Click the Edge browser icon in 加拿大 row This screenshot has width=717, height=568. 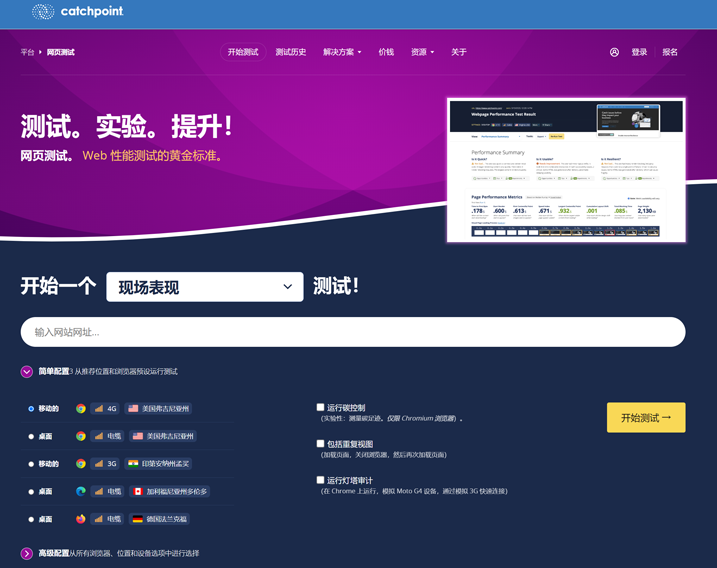pos(81,491)
